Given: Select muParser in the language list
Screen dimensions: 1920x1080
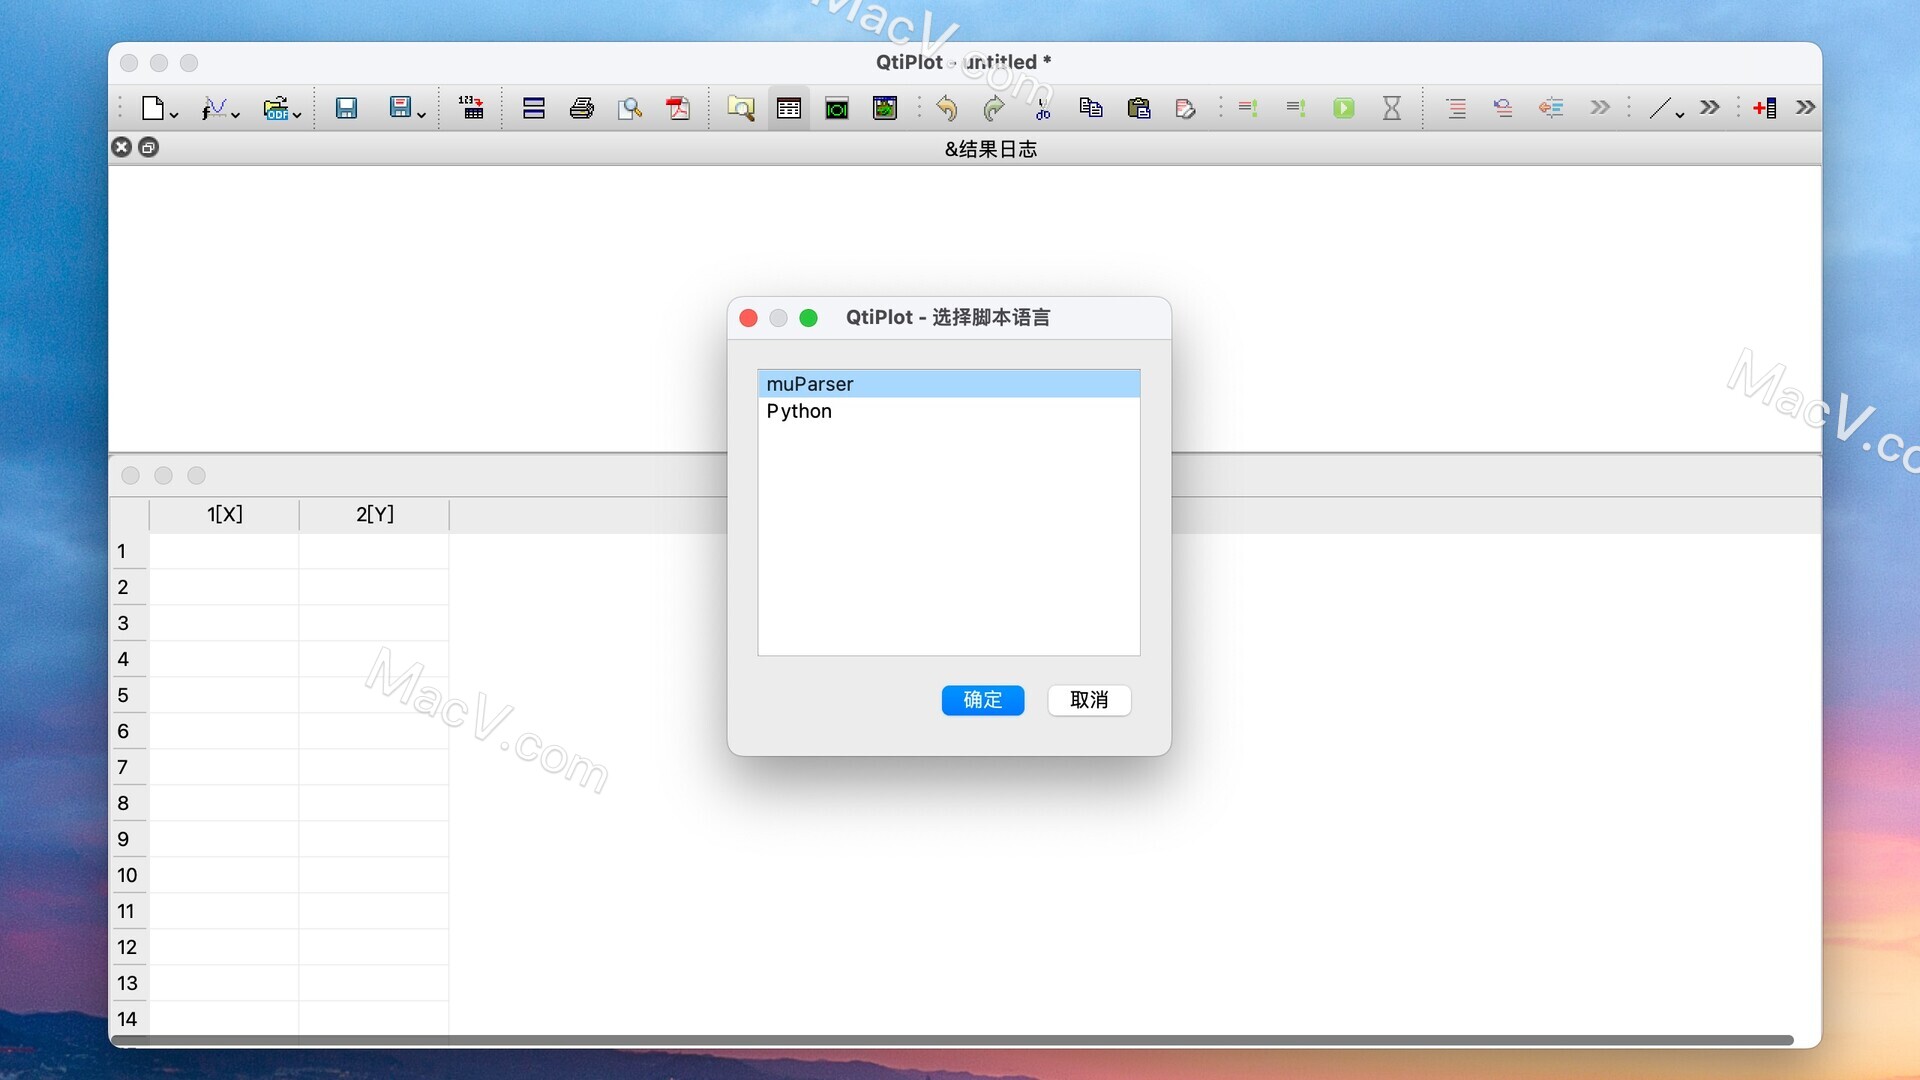Looking at the screenshot, I should click(810, 383).
